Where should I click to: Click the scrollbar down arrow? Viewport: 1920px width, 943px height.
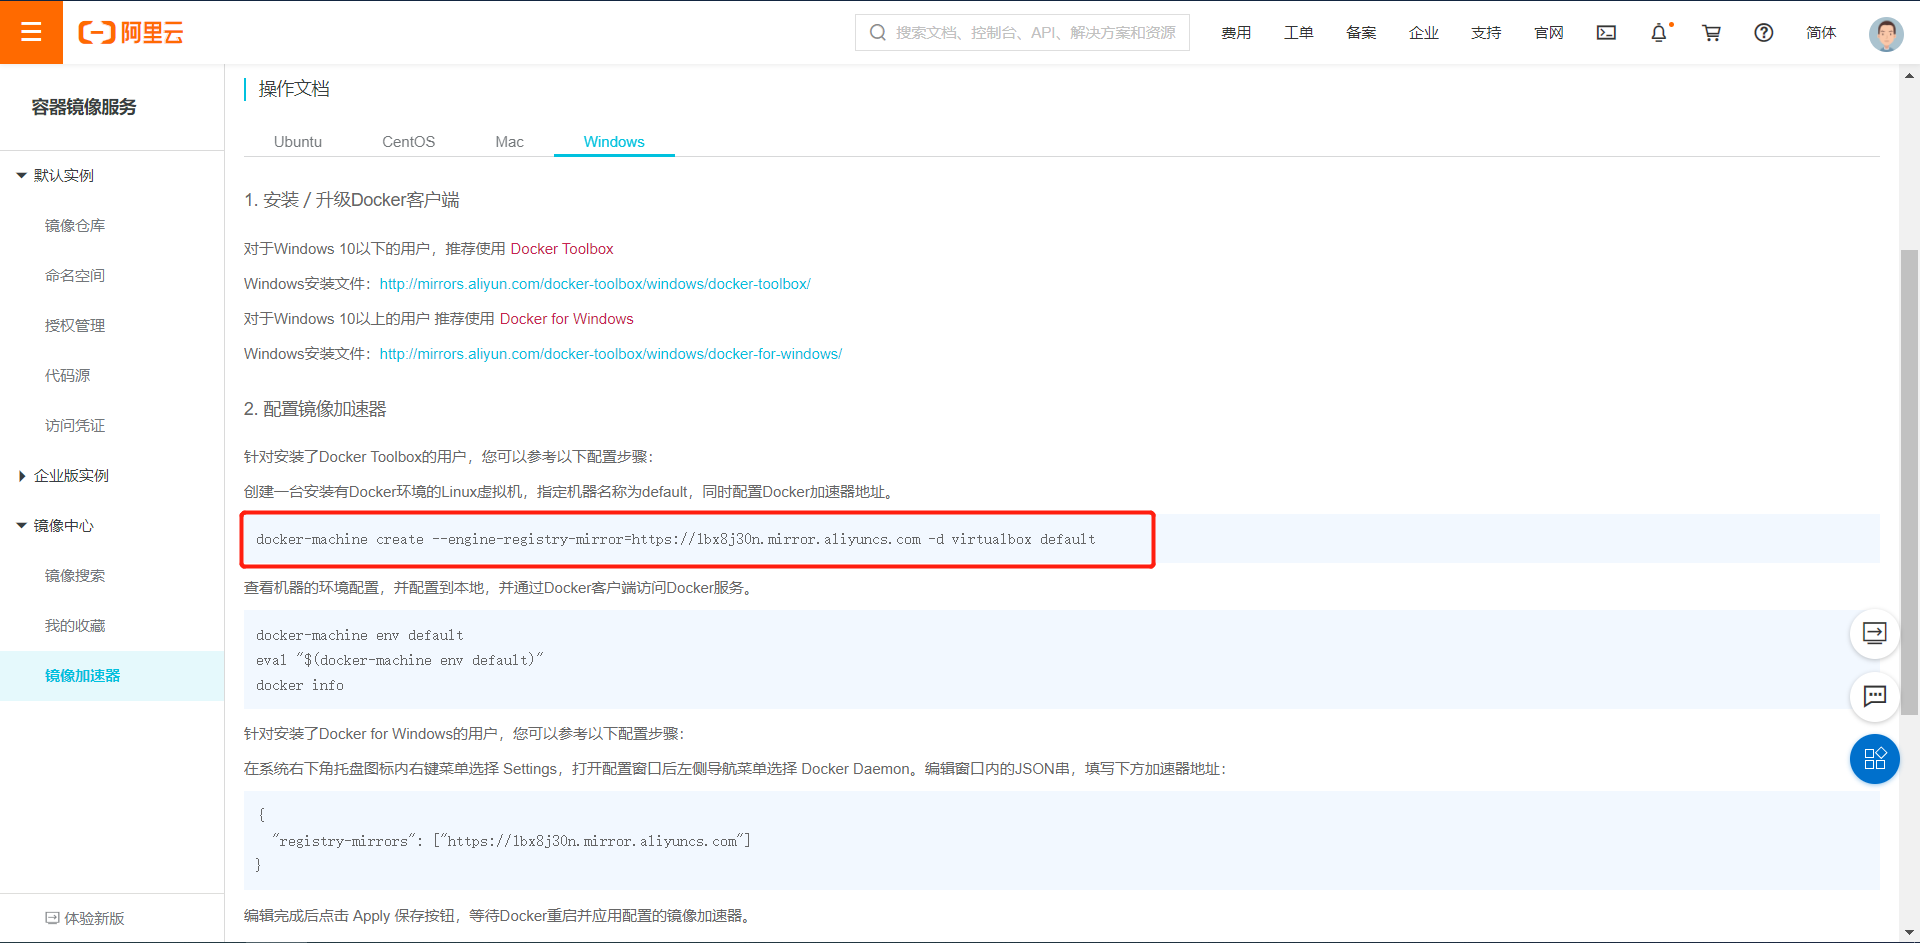tap(1909, 933)
